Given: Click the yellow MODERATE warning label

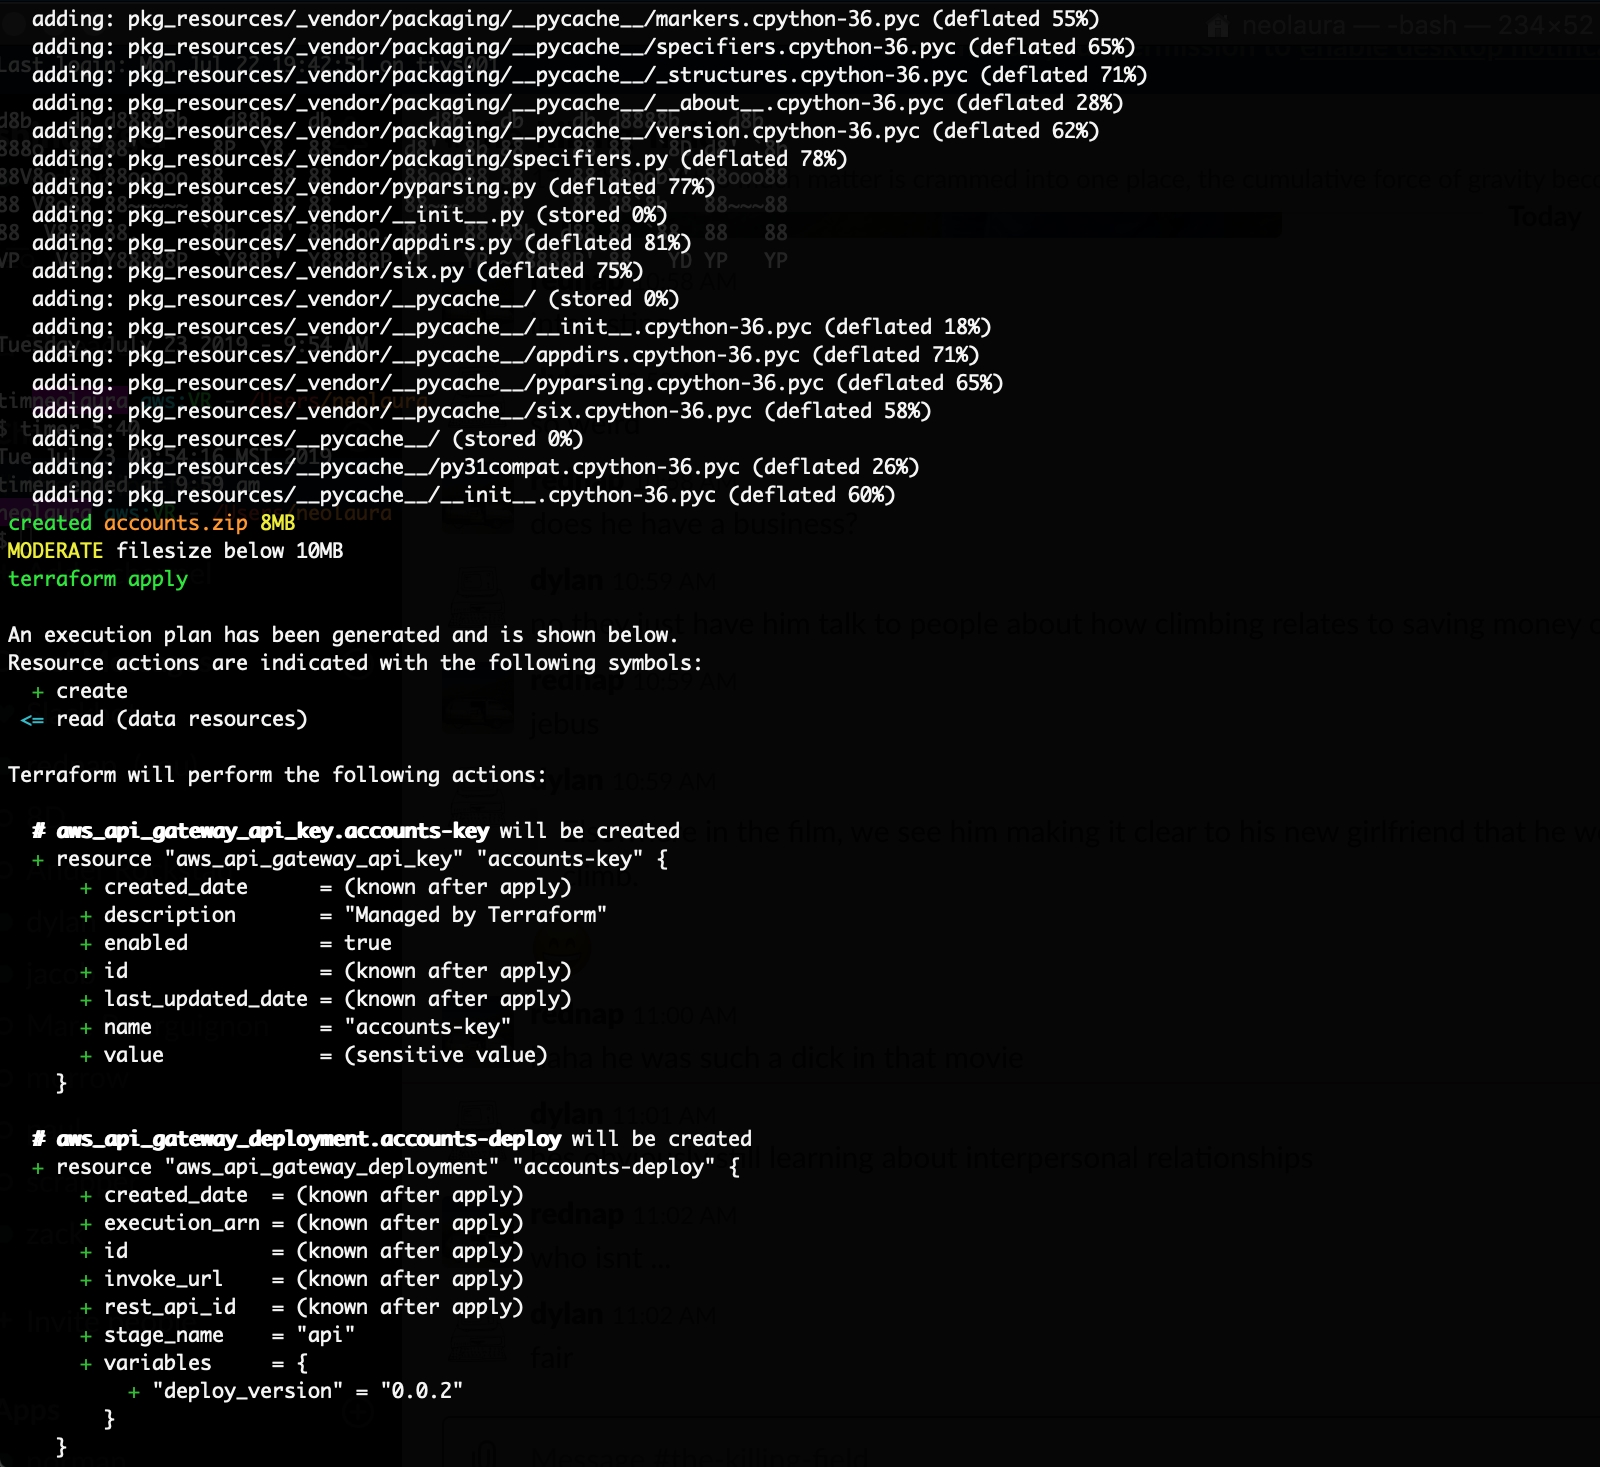Looking at the screenshot, I should (x=55, y=551).
